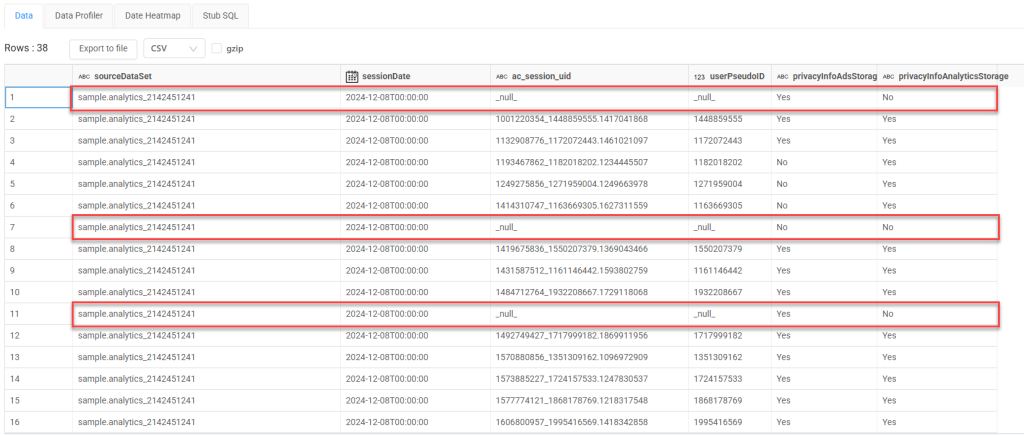The height and width of the screenshot is (435, 1024).
Task: Click cell 1570880856_1351309162.1096972909
Action: point(589,357)
